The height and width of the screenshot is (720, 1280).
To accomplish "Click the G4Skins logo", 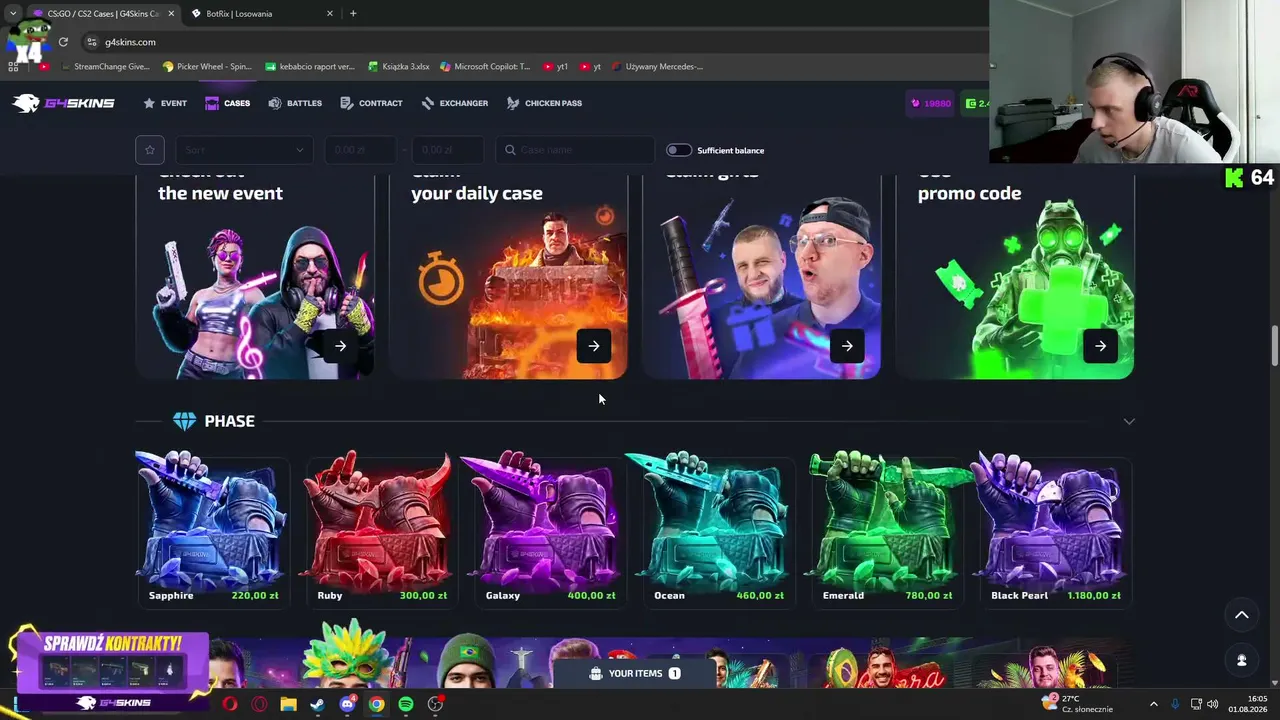I will click(x=64, y=103).
